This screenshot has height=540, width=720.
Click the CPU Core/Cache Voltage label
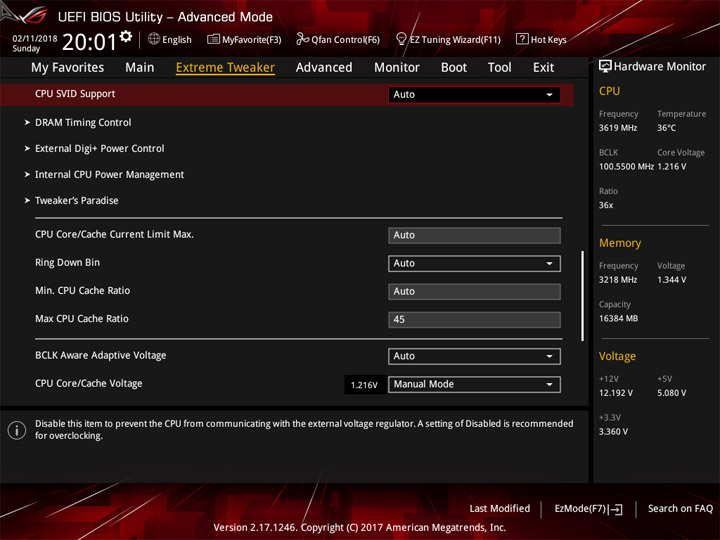coord(89,383)
